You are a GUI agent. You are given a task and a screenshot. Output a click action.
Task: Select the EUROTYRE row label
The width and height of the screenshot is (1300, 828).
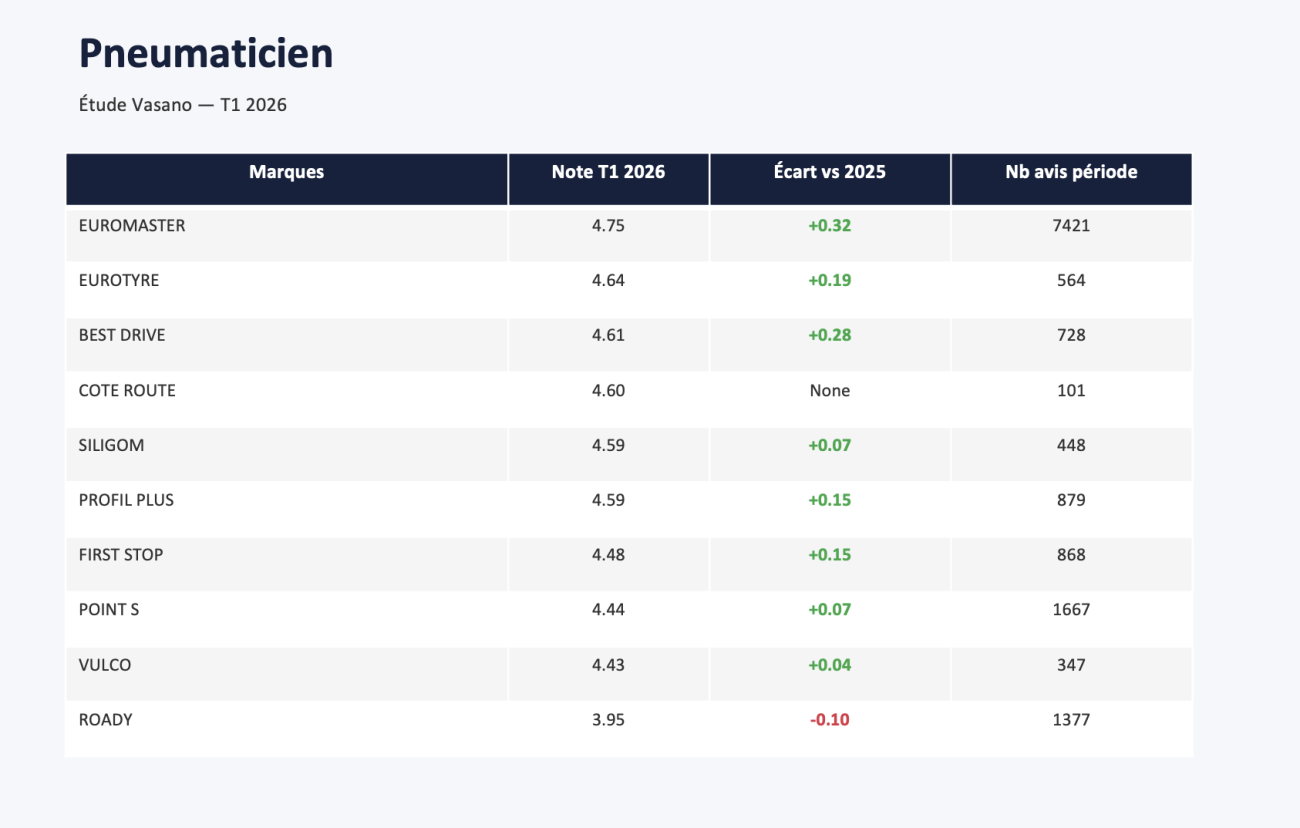click(x=119, y=281)
